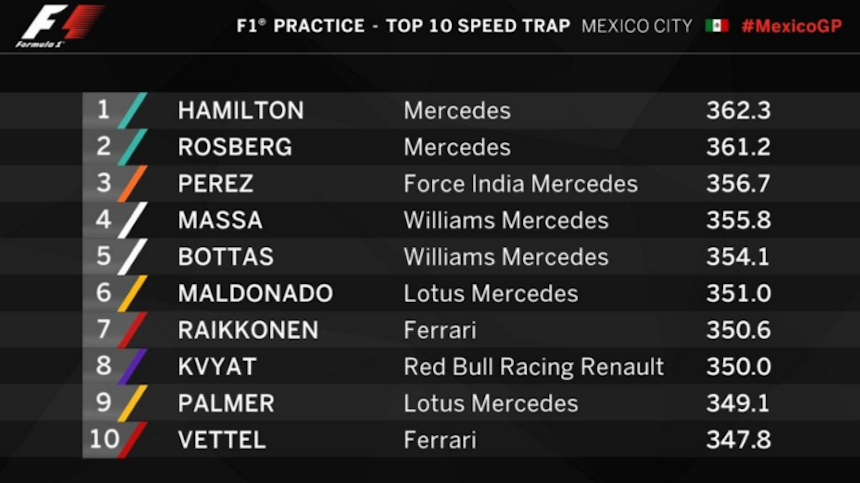Viewport: 860px width, 483px height.
Task: Select the Mexico City location label
Action: pos(637,26)
